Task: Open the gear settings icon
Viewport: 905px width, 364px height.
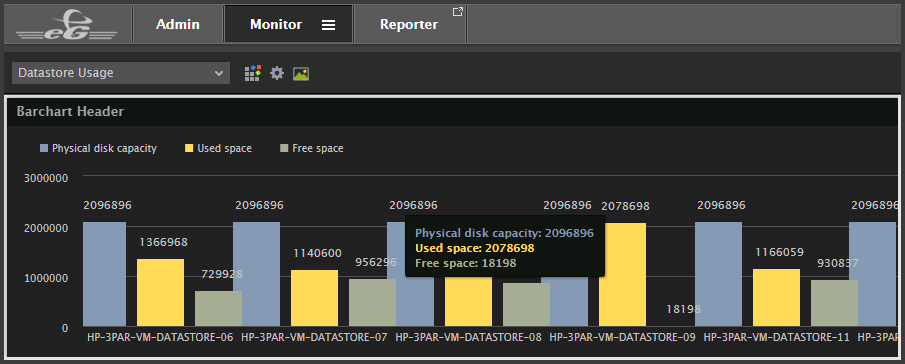Action: coord(277,73)
